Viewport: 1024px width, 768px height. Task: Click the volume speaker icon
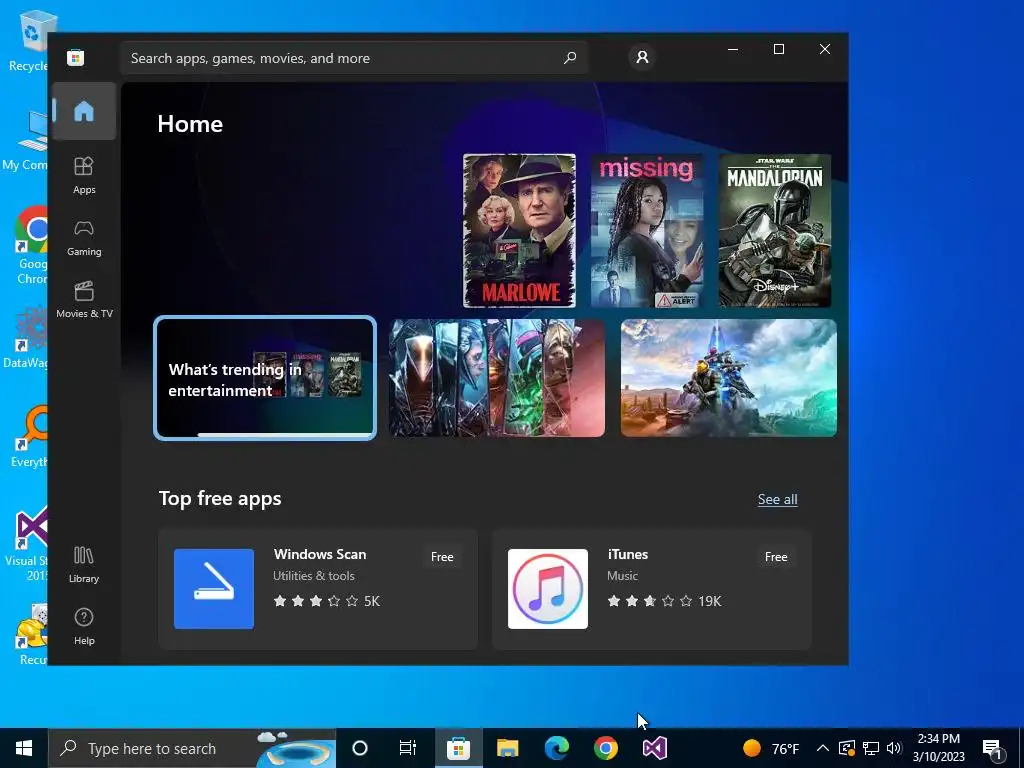(x=894, y=748)
